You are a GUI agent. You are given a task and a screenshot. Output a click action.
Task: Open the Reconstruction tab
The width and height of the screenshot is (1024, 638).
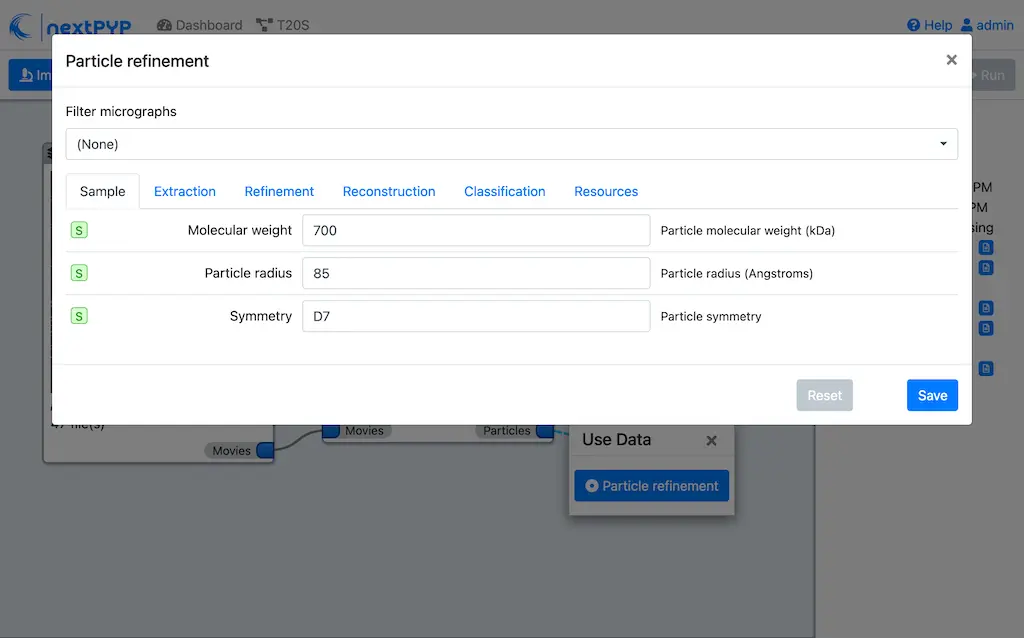[x=389, y=191]
